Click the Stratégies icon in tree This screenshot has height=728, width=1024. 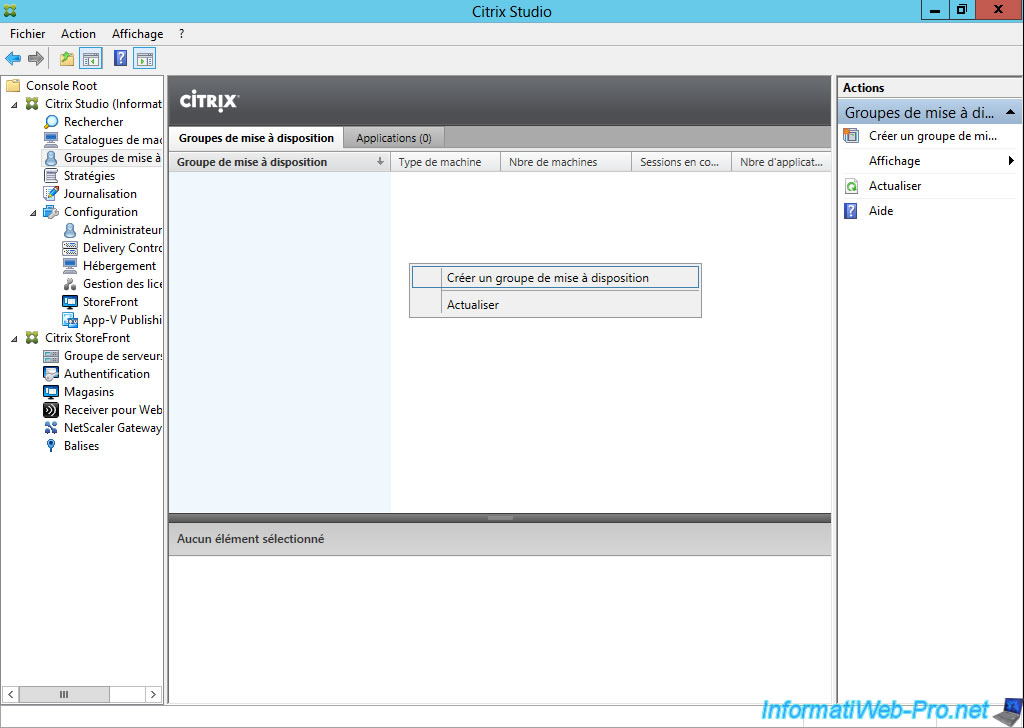(51, 176)
